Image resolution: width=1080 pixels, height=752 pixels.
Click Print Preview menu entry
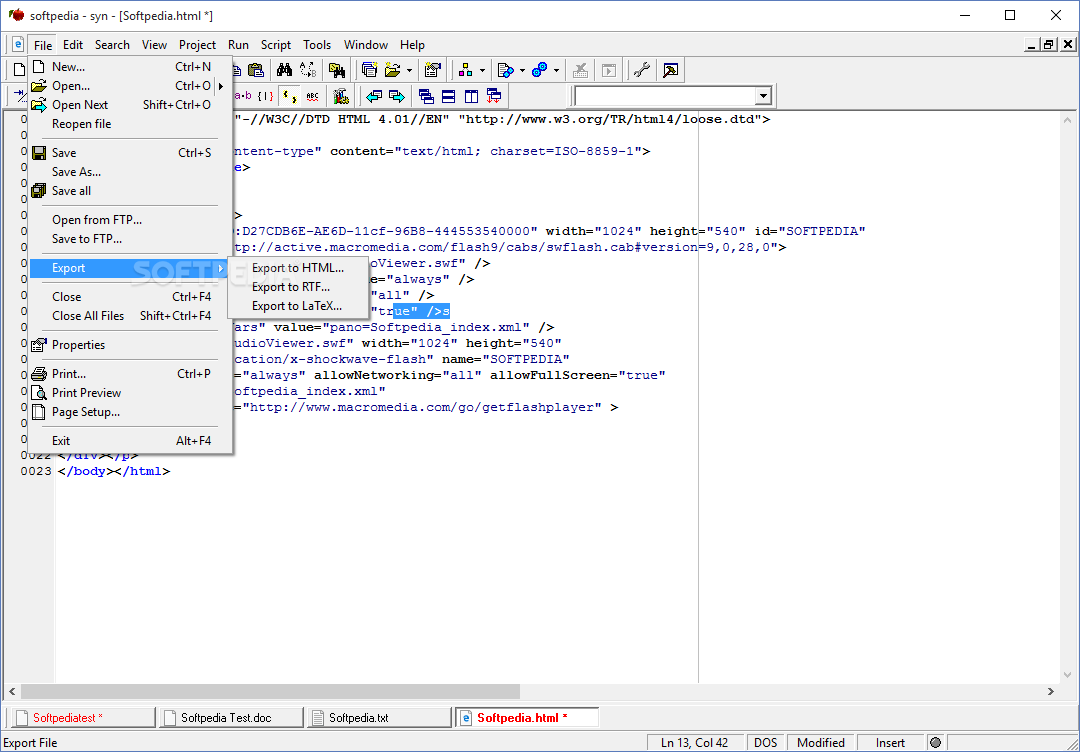click(x=130, y=393)
